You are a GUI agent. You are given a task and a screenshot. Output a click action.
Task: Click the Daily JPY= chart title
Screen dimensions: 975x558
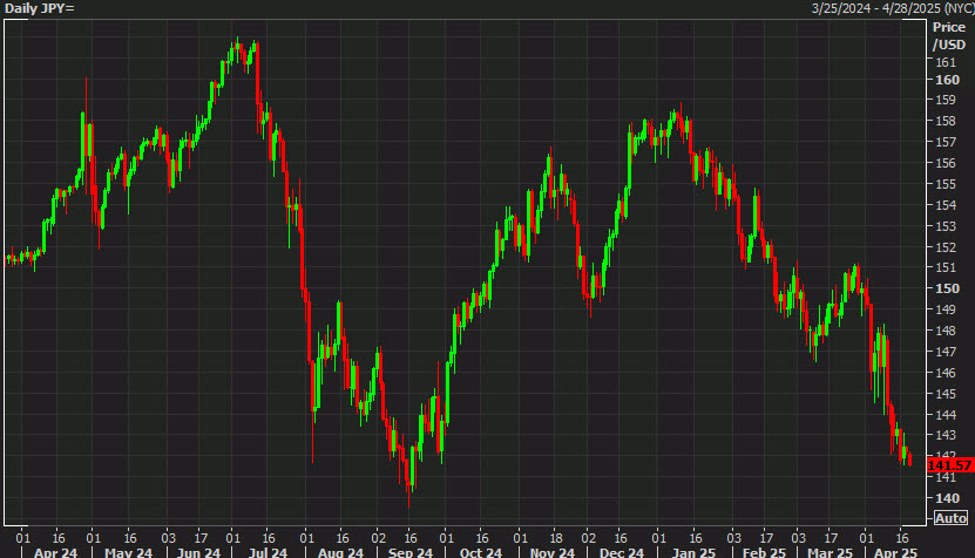(41, 8)
